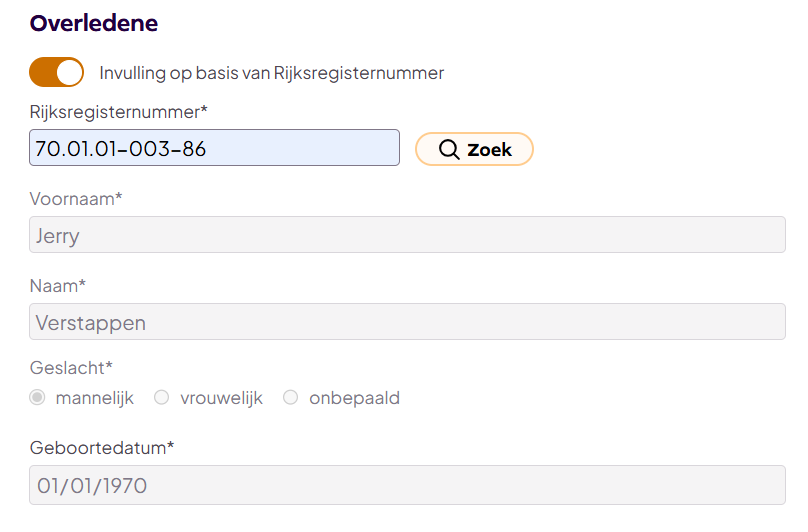Image resolution: width=808 pixels, height=532 pixels.
Task: Focus the Rijksregisternummer input field
Action: pyautogui.click(x=214, y=149)
